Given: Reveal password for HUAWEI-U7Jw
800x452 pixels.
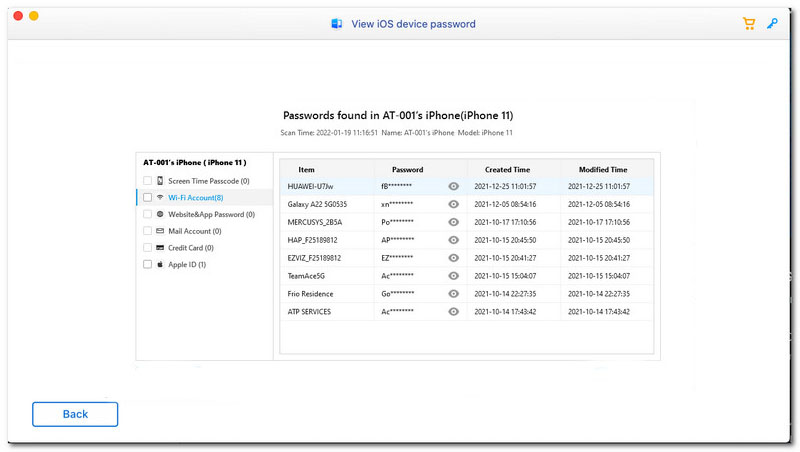Looking at the screenshot, I should [454, 186].
